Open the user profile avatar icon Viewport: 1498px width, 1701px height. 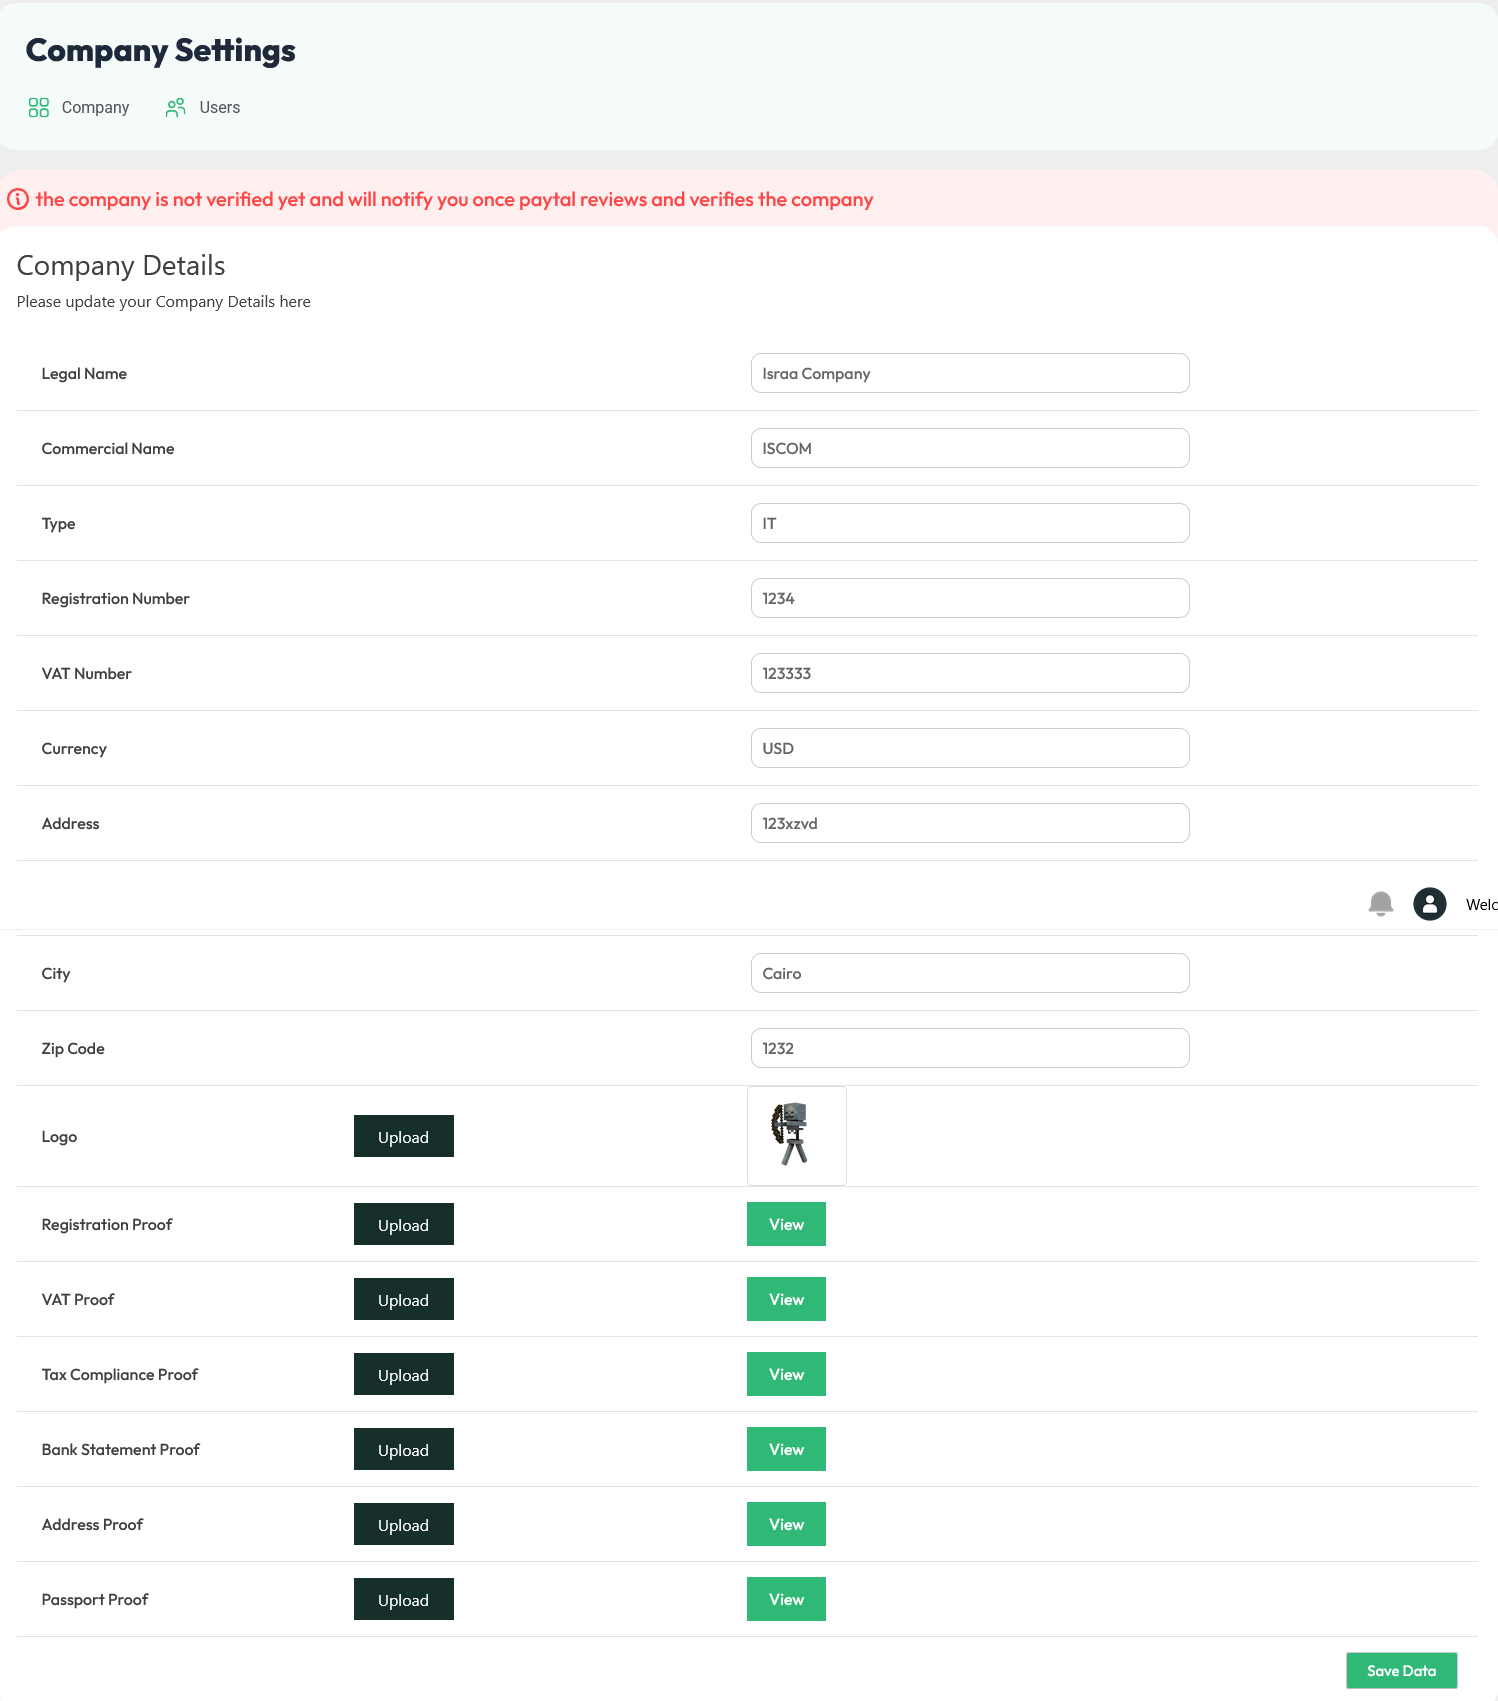click(x=1429, y=904)
